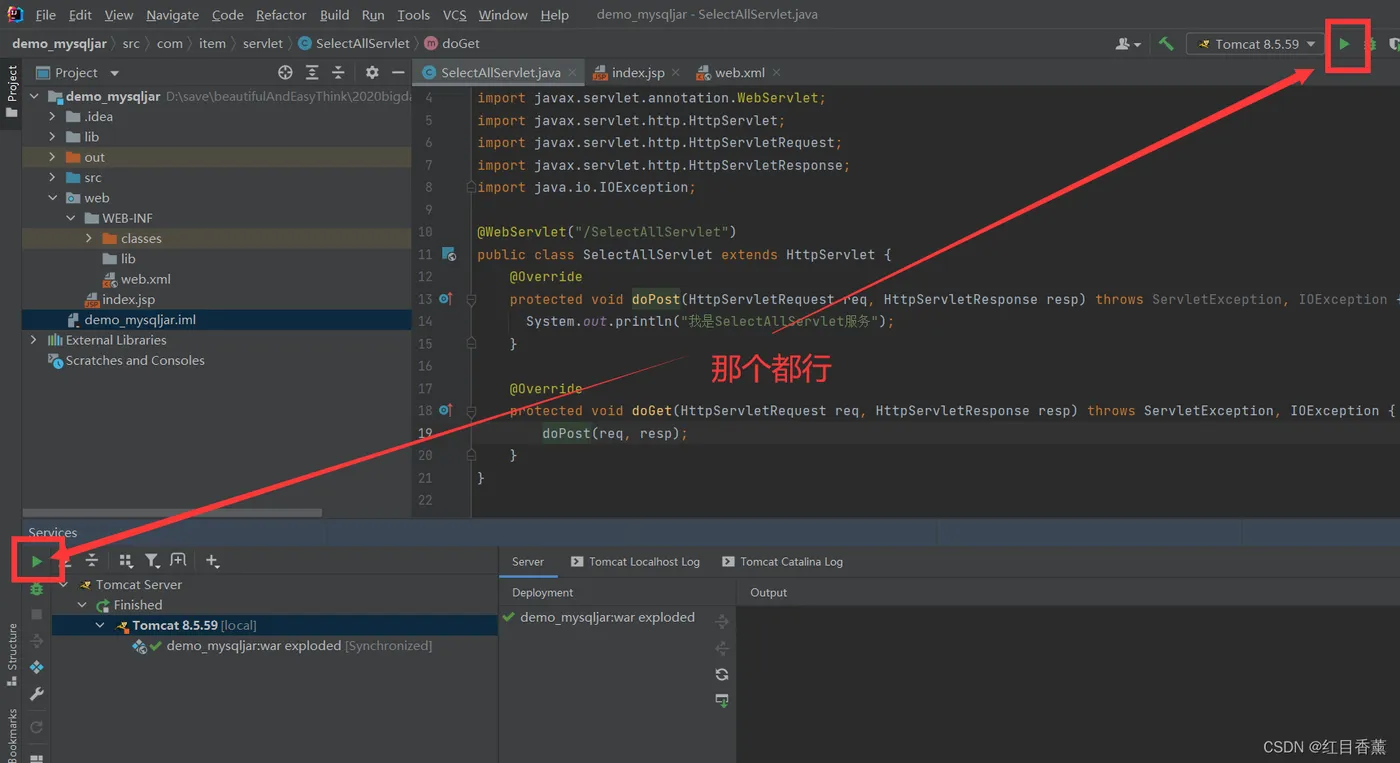The width and height of the screenshot is (1400, 763).
Task: Close the SelectAllServlet.java tab
Action: (573, 73)
